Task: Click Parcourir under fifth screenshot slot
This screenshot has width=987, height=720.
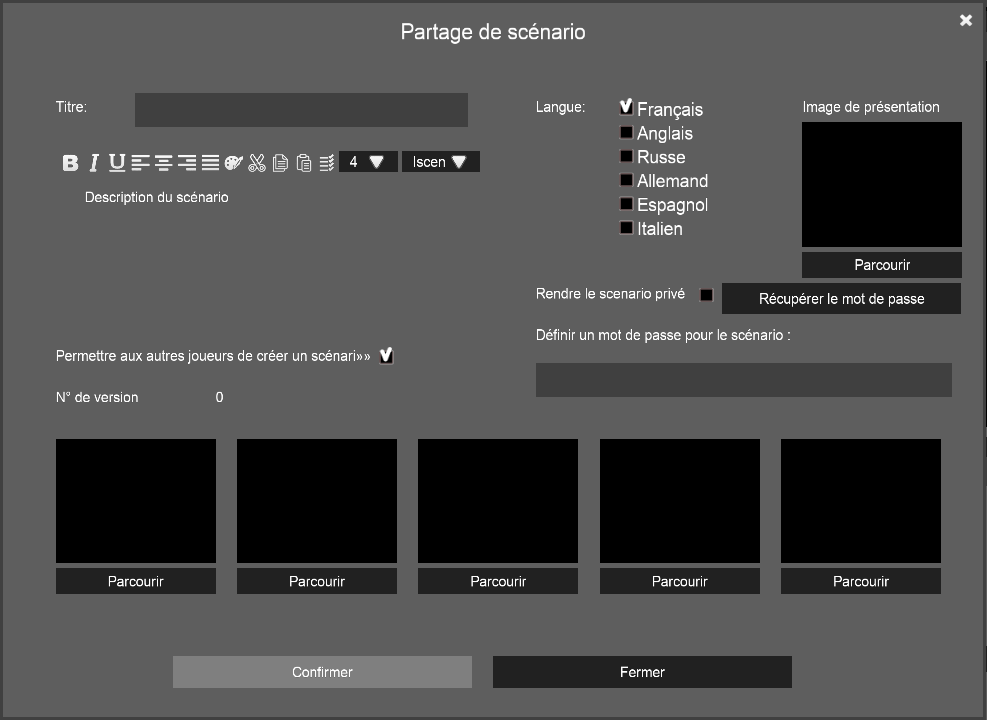Action: [x=860, y=581]
